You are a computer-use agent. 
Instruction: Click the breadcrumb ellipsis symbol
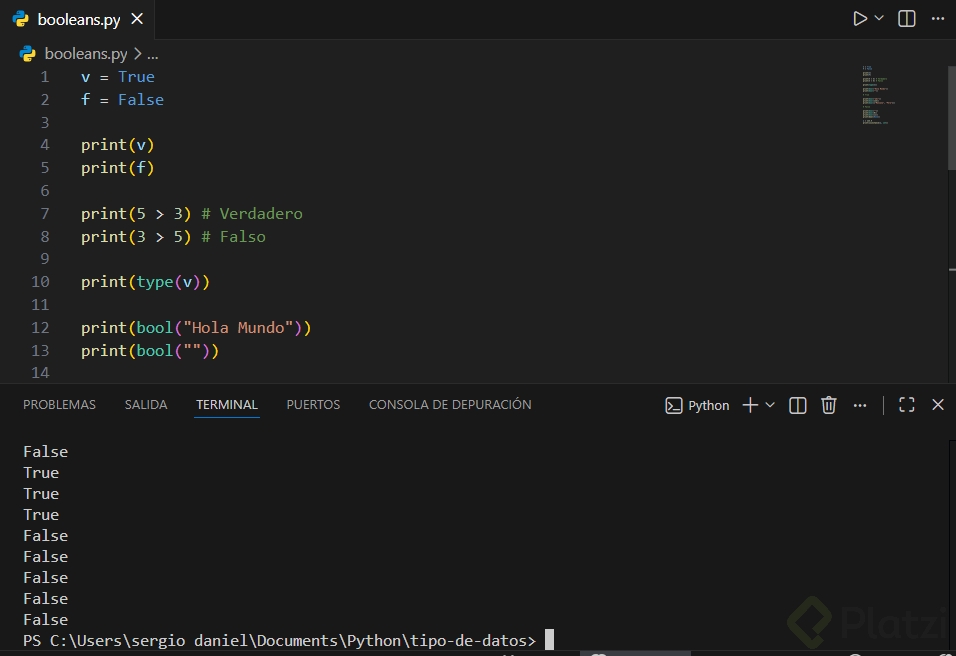[152, 54]
